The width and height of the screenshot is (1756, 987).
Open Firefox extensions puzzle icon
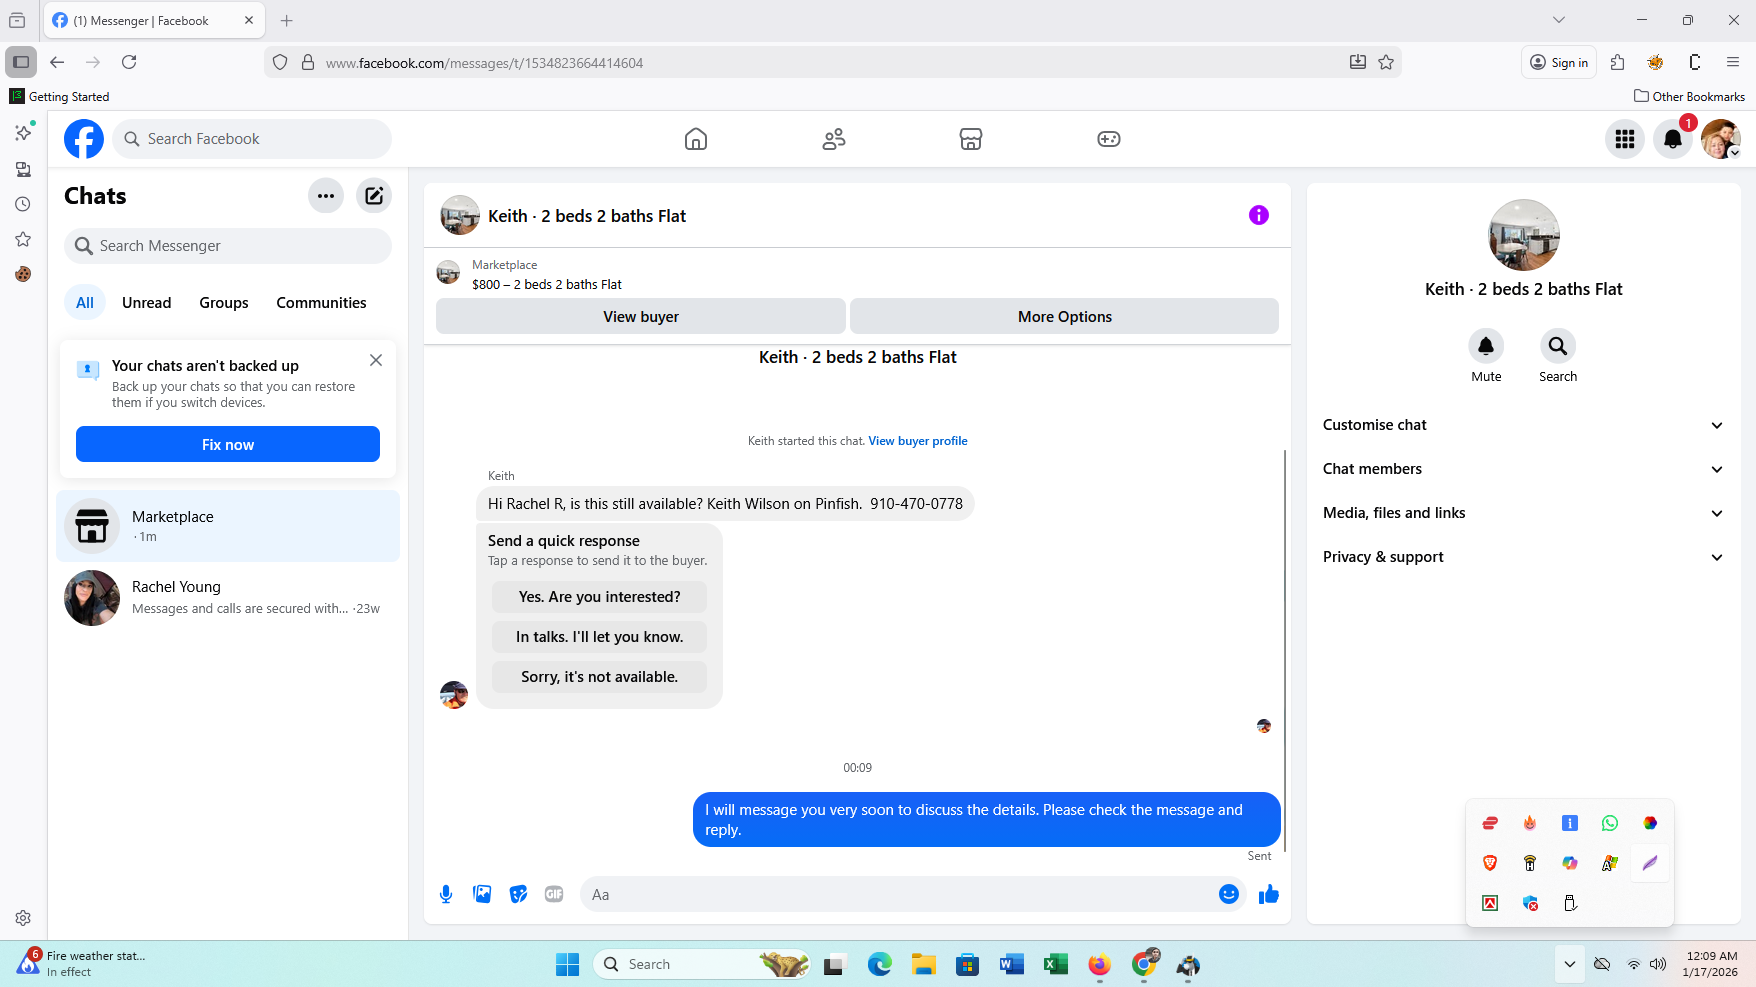point(1617,62)
